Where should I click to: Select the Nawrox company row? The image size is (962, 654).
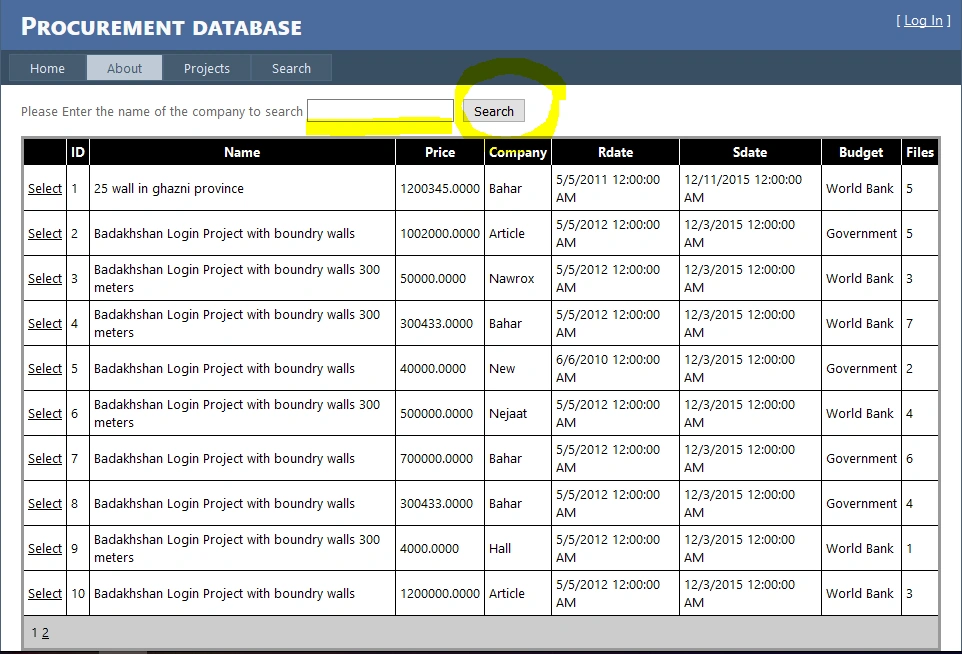[x=45, y=279]
